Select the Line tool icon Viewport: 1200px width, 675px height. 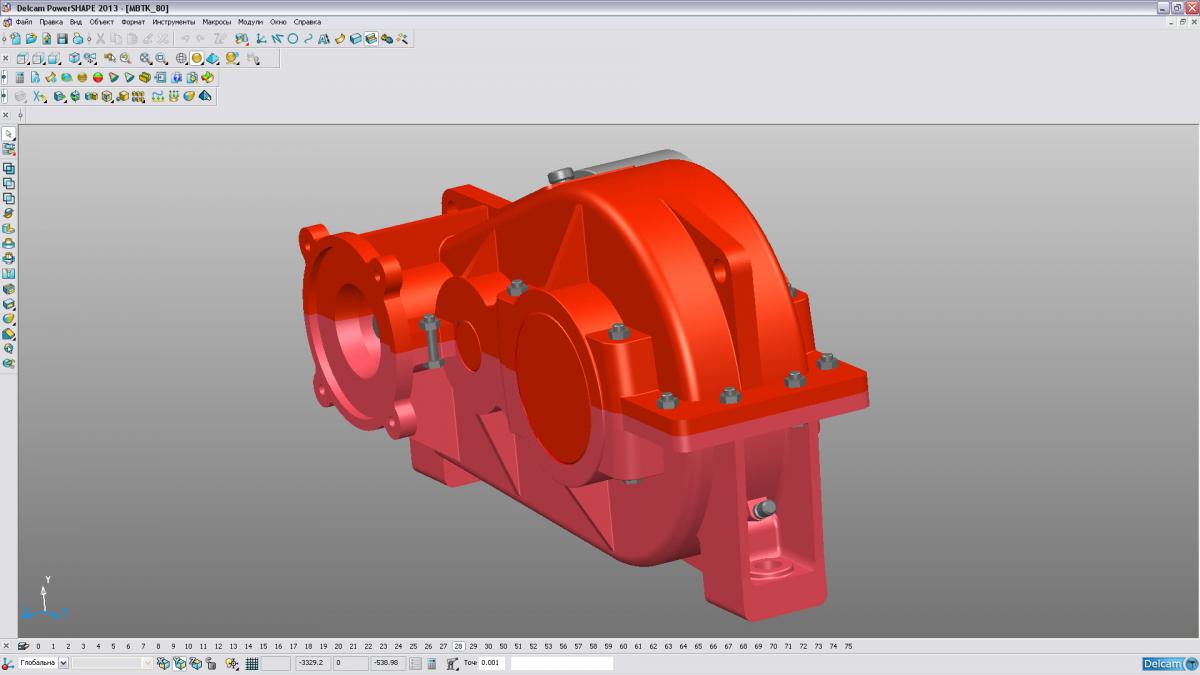276,39
